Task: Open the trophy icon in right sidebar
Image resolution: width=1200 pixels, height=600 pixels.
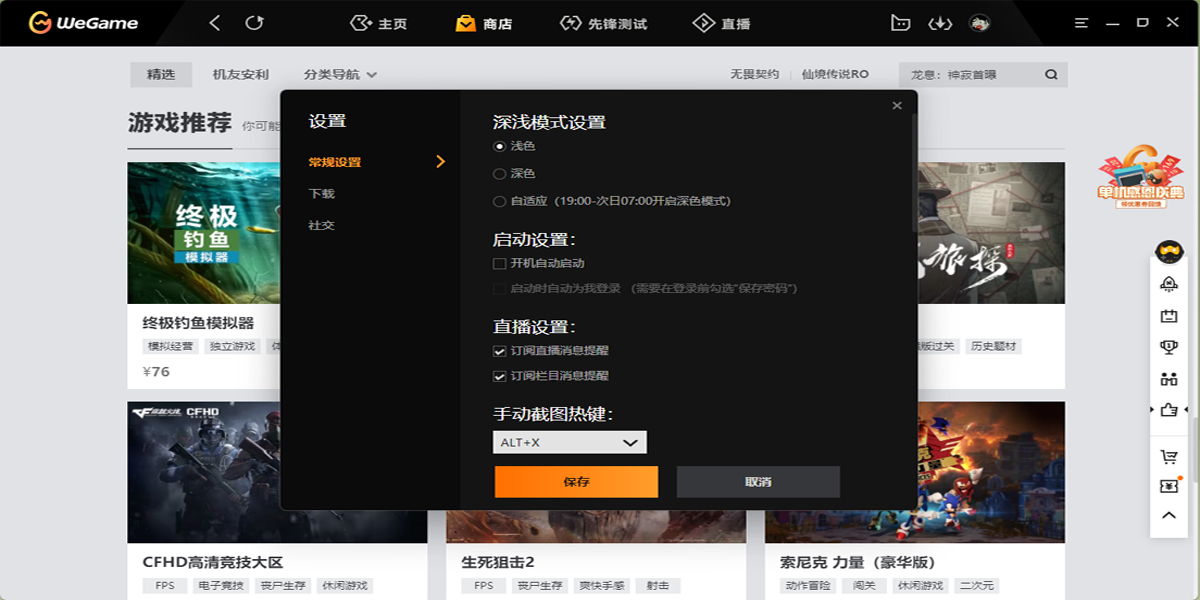Action: [x=1169, y=347]
